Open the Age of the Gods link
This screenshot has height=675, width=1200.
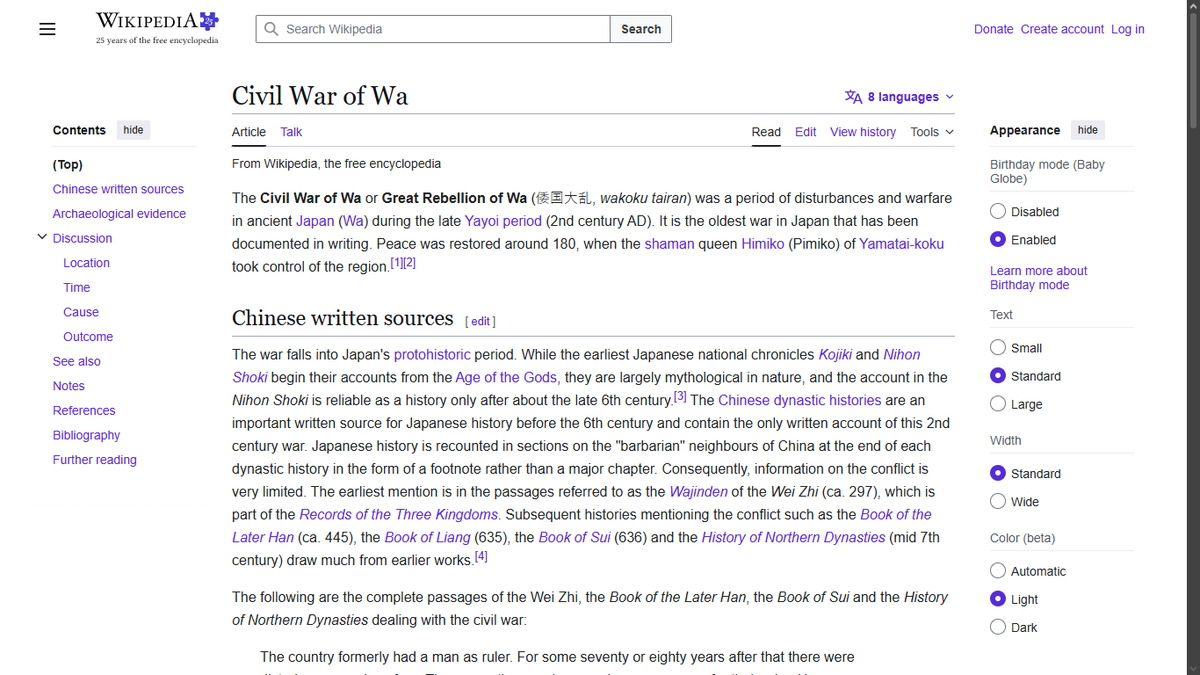pyautogui.click(x=506, y=378)
